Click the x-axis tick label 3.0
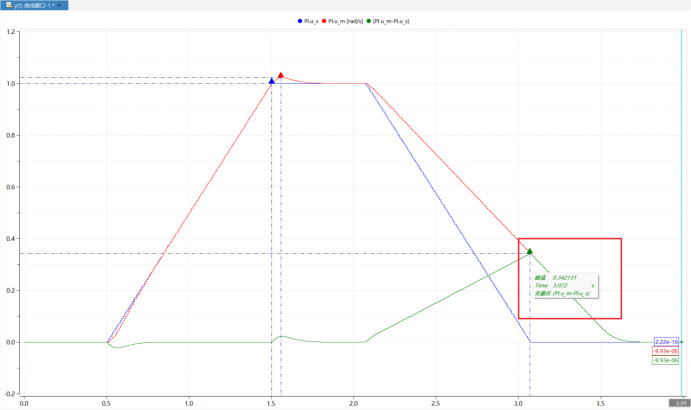This screenshot has width=691, height=410. coord(518,403)
